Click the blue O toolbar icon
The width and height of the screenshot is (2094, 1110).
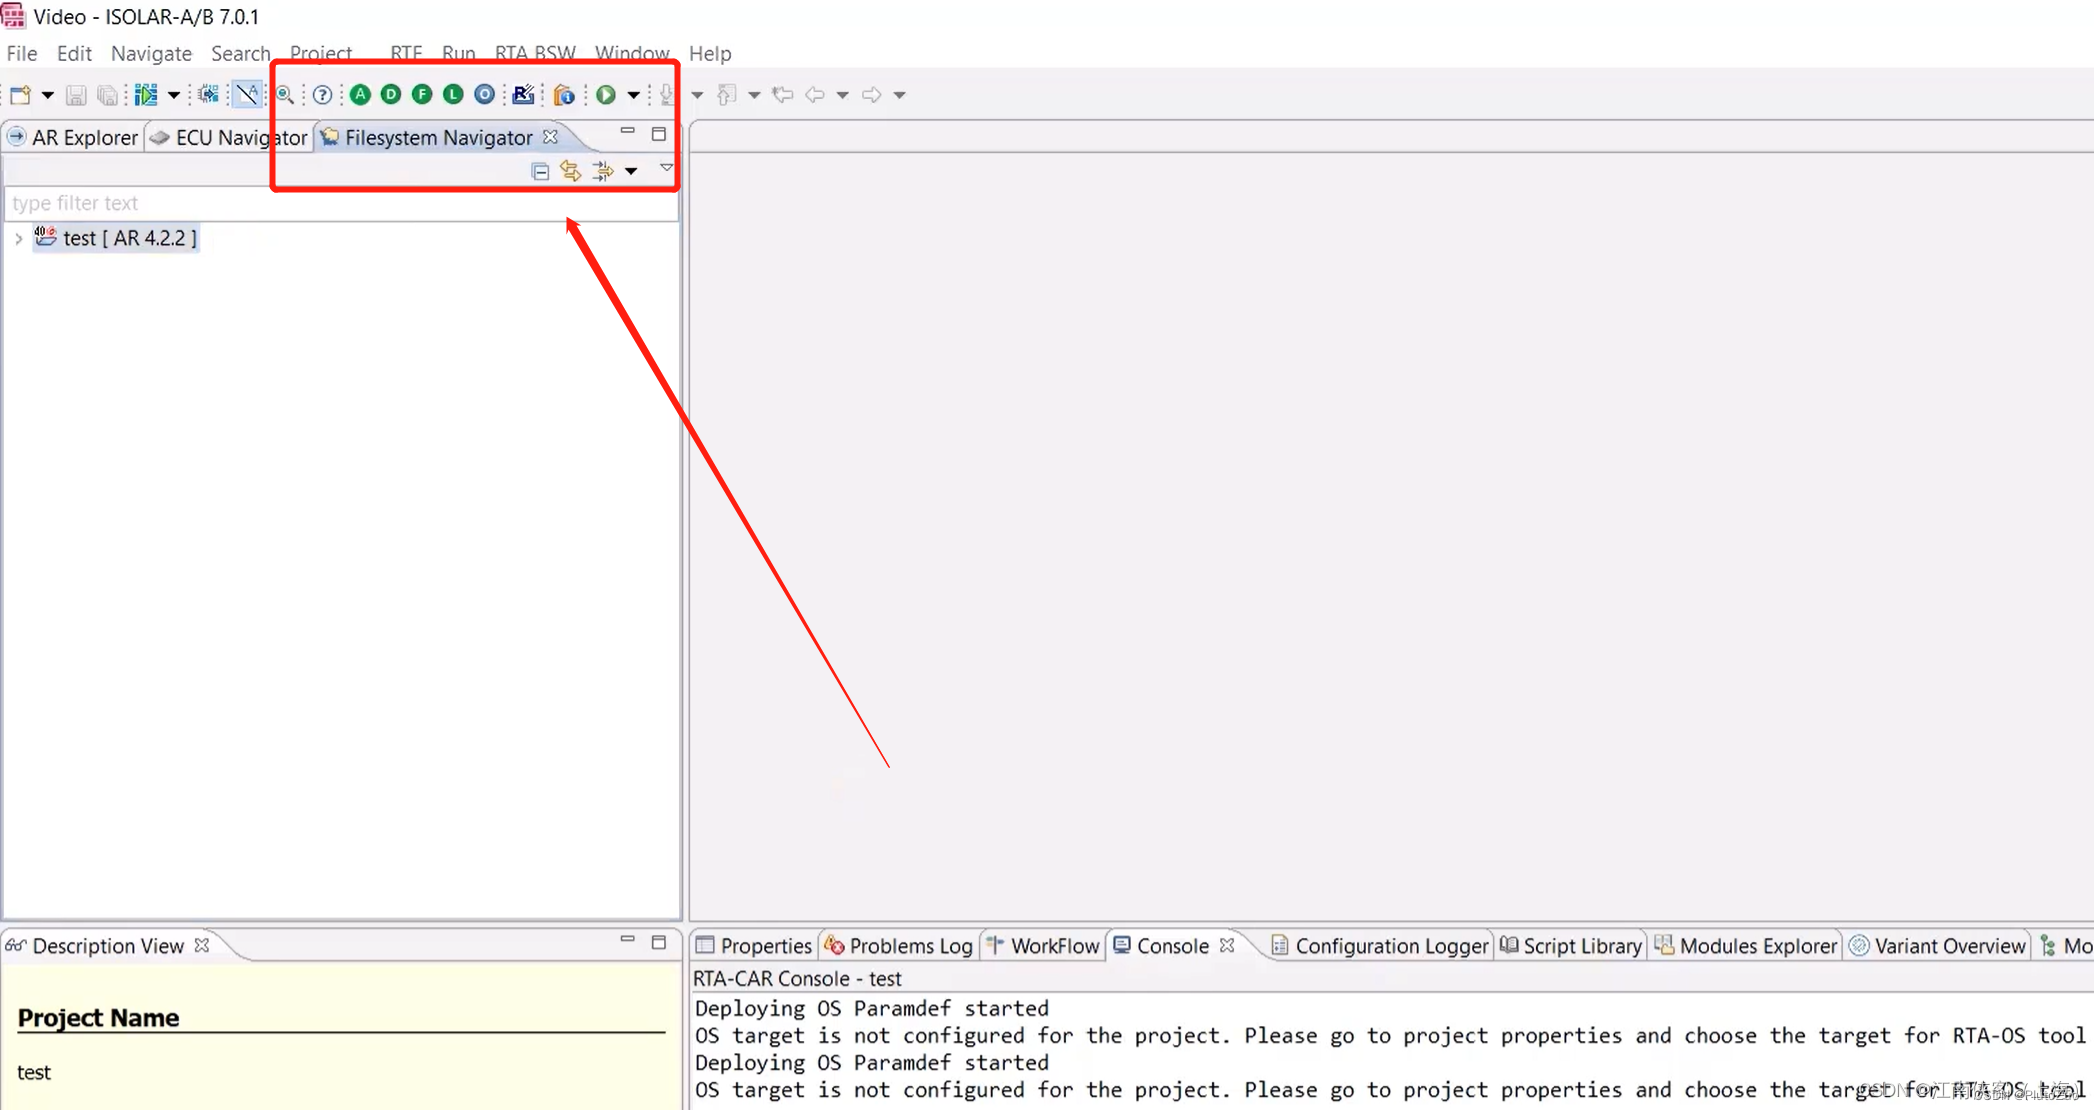coord(484,94)
